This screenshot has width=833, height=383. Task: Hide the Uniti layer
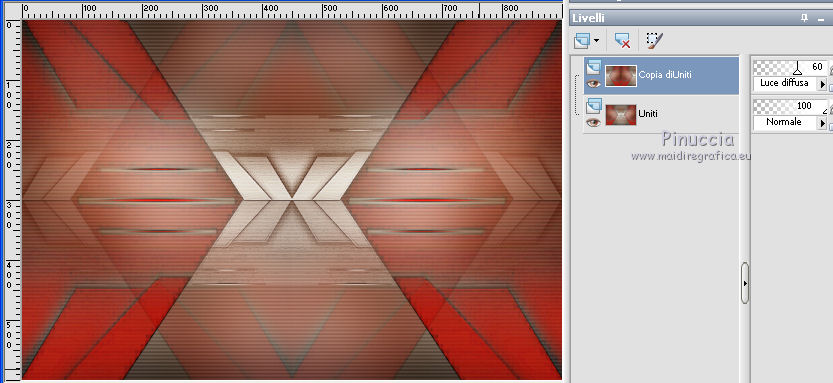coord(593,123)
